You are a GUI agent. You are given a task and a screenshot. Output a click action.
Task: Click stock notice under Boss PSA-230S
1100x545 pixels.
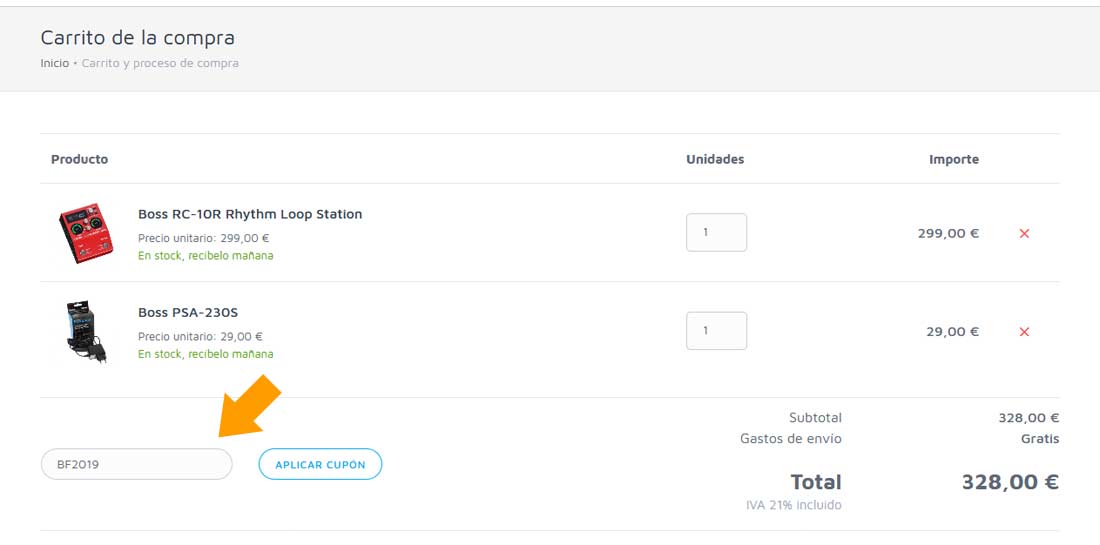click(206, 354)
